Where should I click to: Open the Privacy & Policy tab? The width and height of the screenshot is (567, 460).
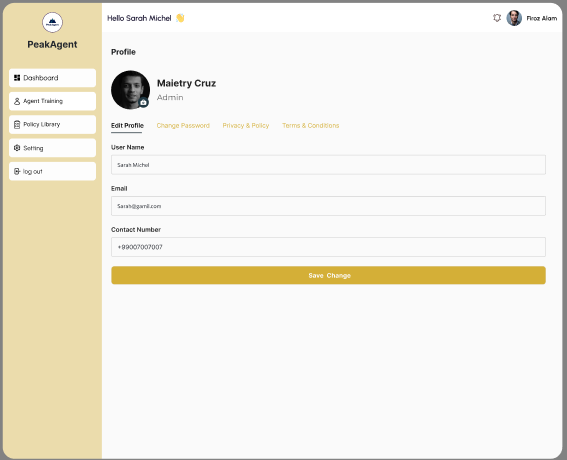(x=246, y=125)
